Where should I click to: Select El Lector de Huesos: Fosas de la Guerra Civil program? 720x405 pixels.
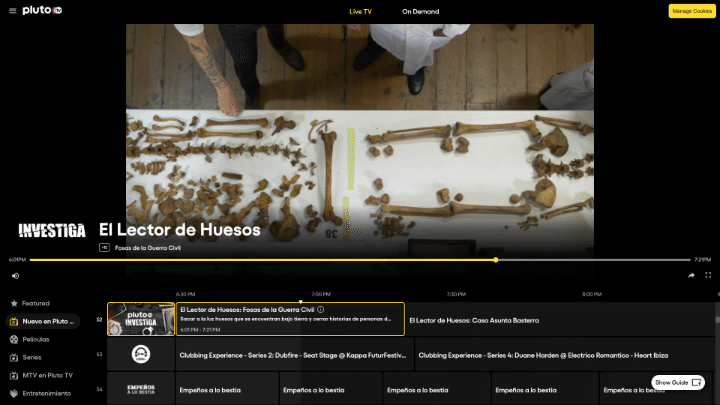pos(290,319)
